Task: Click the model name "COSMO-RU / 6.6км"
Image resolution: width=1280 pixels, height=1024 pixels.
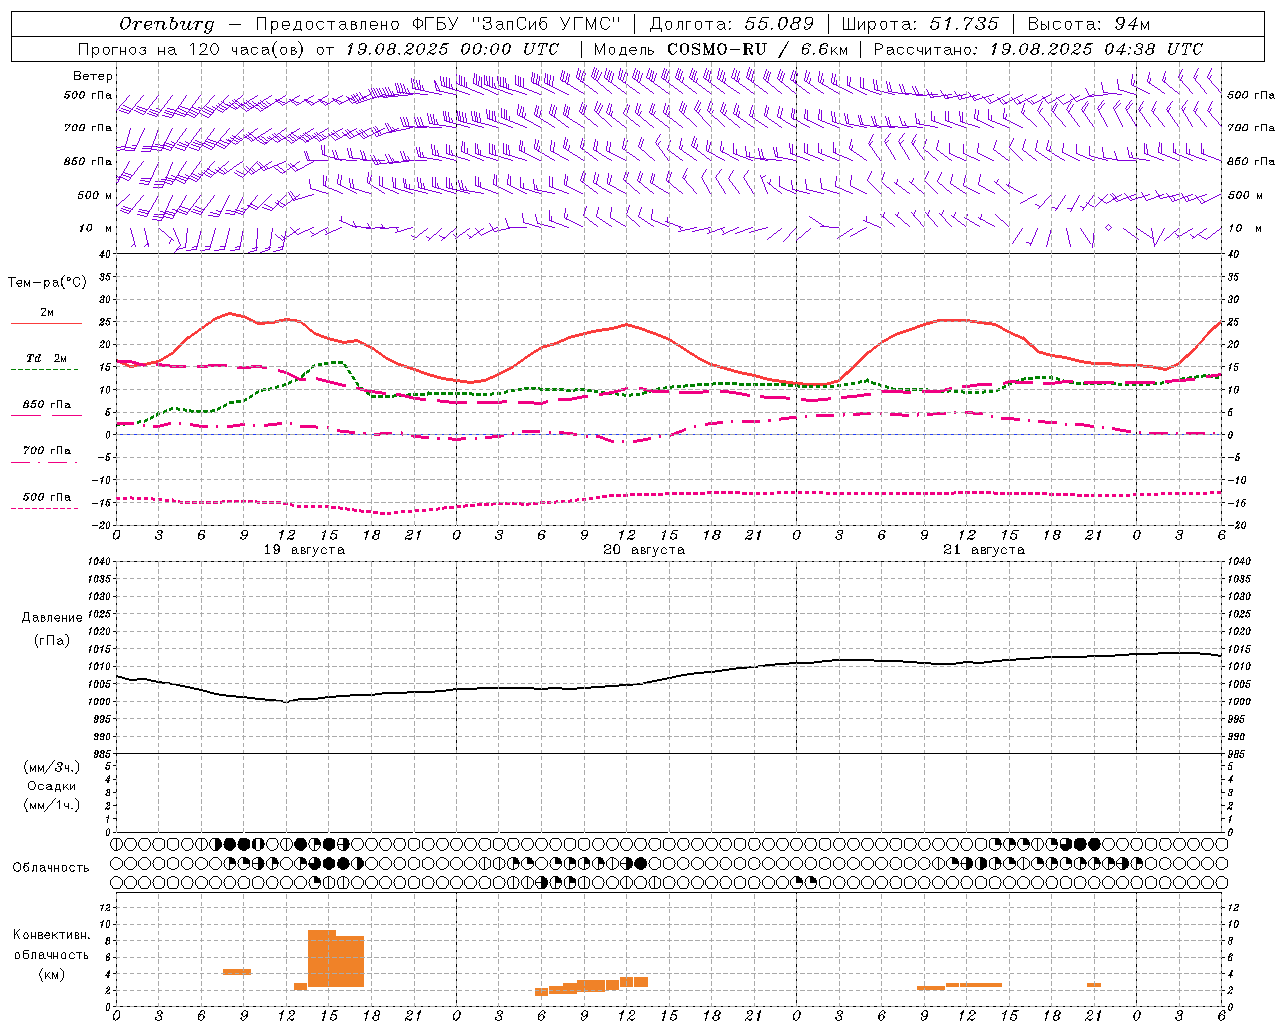Action: tap(757, 49)
